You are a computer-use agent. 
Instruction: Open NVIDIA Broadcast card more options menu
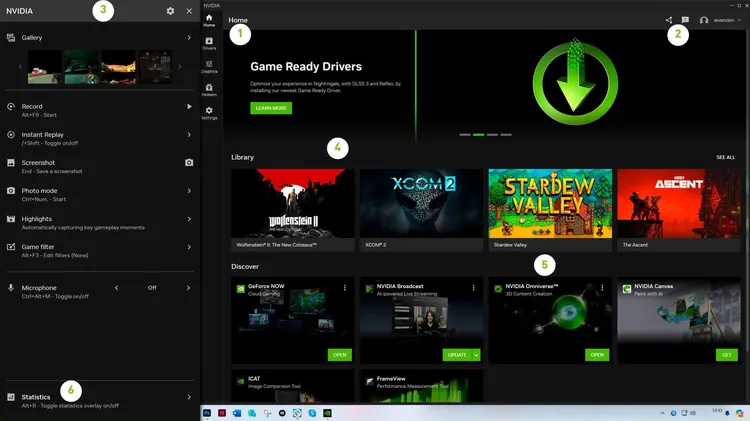(x=474, y=288)
